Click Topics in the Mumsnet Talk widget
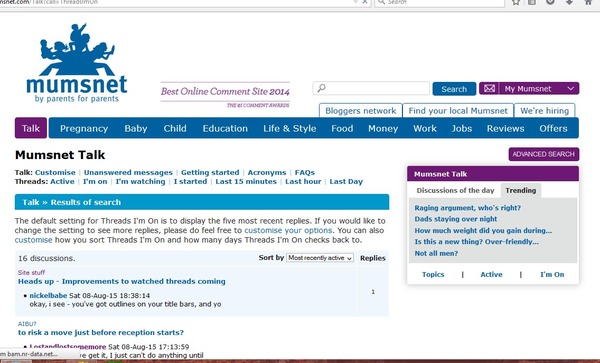Image resolution: width=600 pixels, height=363 pixels. 433,275
